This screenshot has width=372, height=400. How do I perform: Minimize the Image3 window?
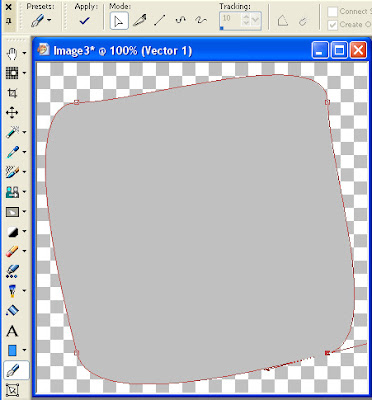click(320, 50)
